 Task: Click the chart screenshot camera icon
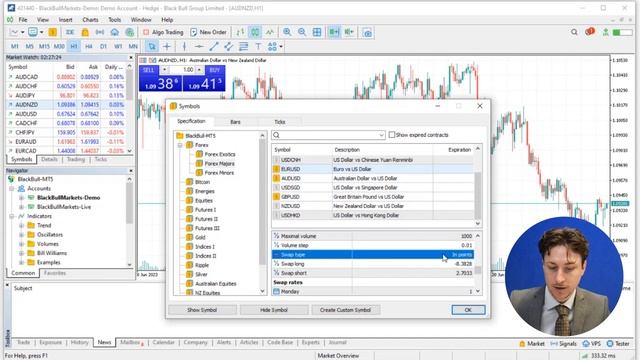click(x=367, y=33)
